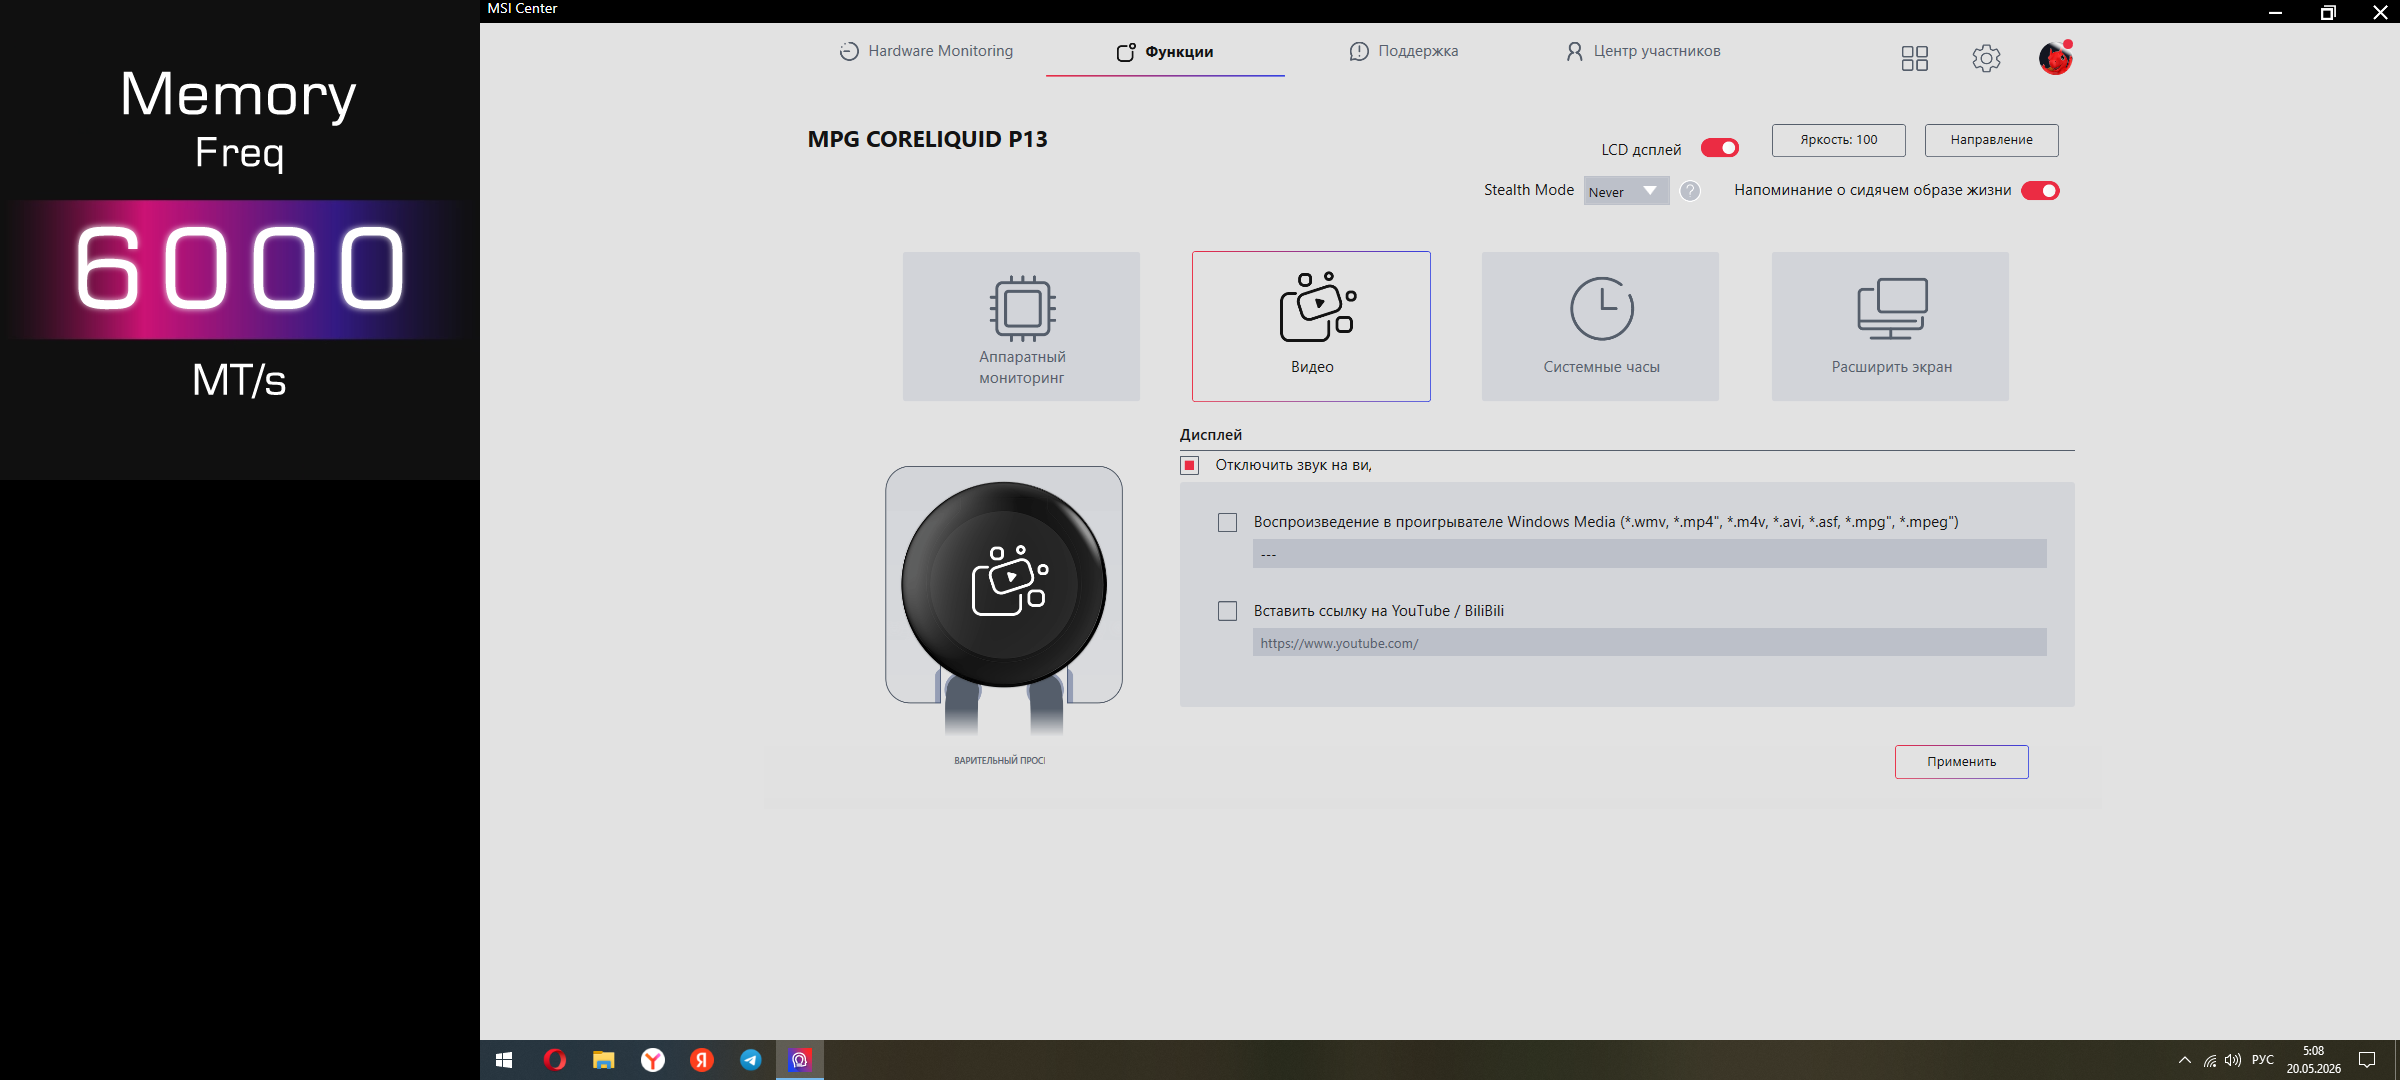Click the Memory Freq 6000 widget value

click(240, 268)
